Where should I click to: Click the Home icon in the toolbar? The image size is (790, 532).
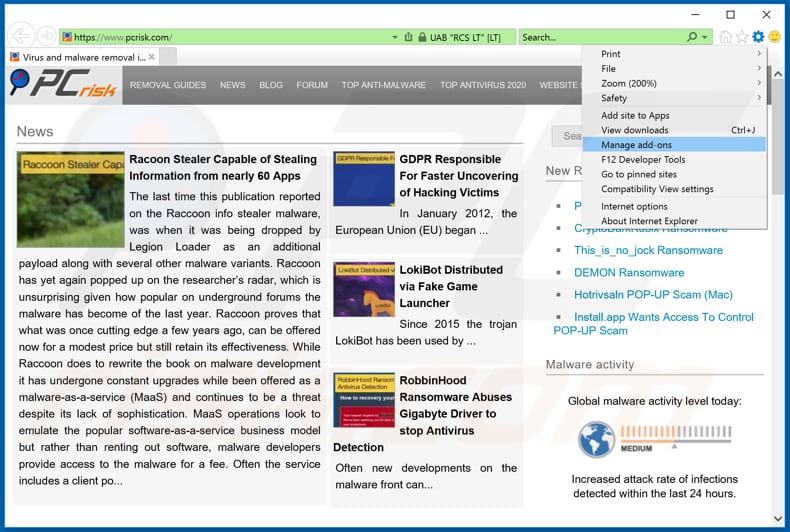[x=725, y=37]
